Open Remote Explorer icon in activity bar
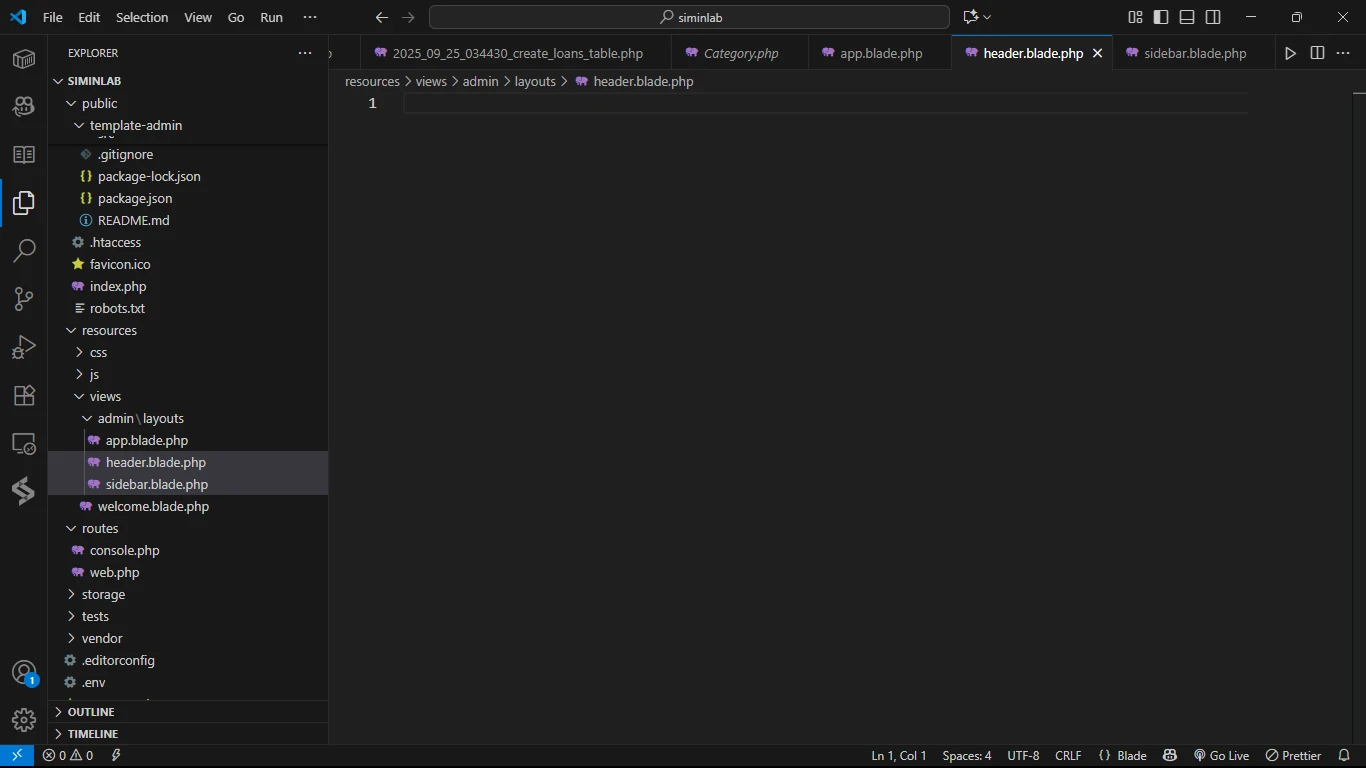The width and height of the screenshot is (1366, 768). point(24,443)
